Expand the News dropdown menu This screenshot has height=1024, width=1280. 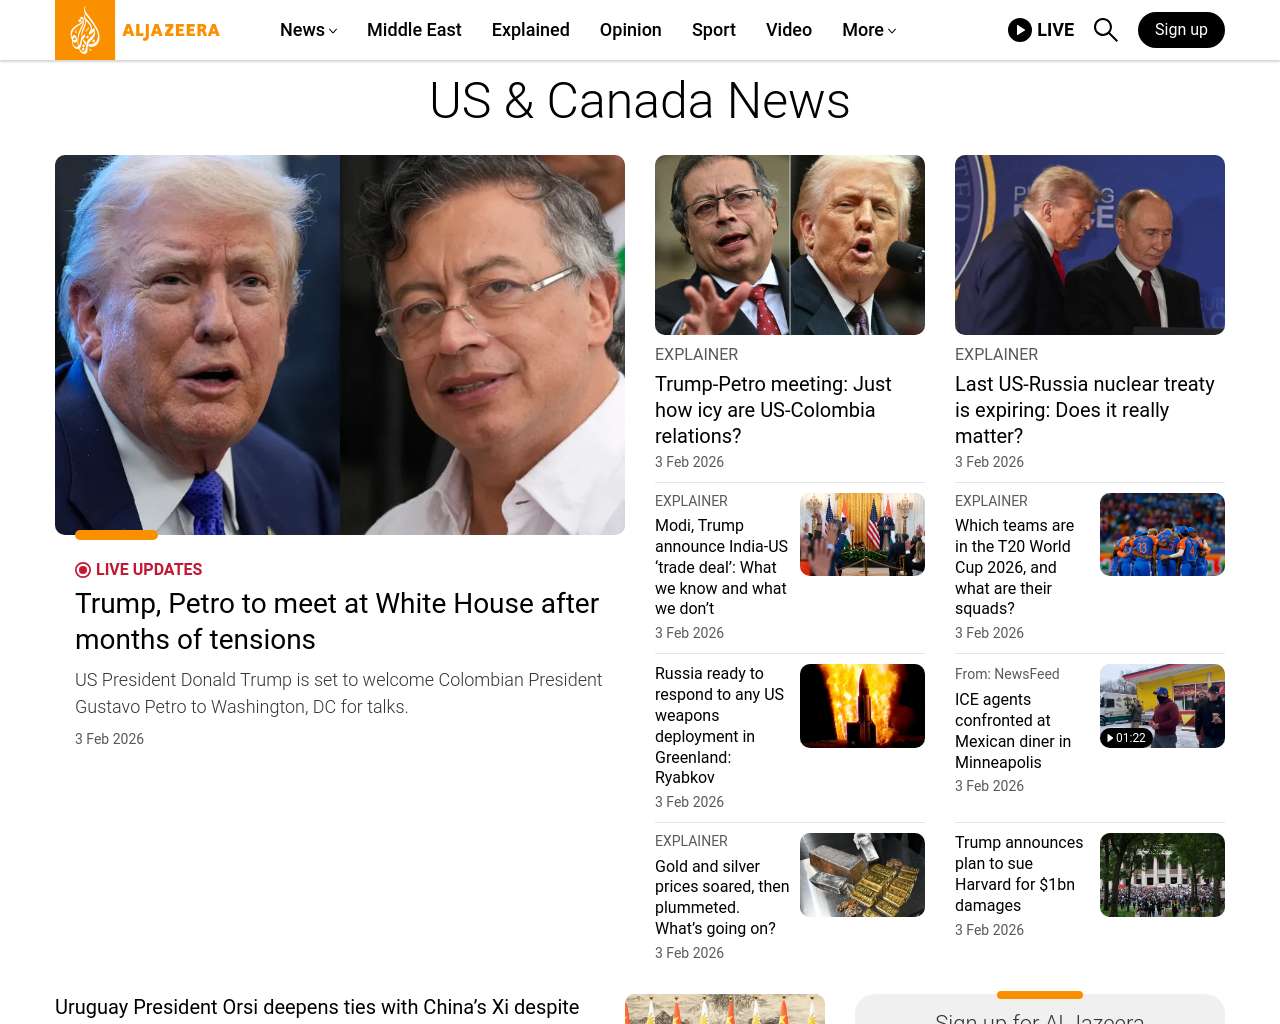coord(308,30)
